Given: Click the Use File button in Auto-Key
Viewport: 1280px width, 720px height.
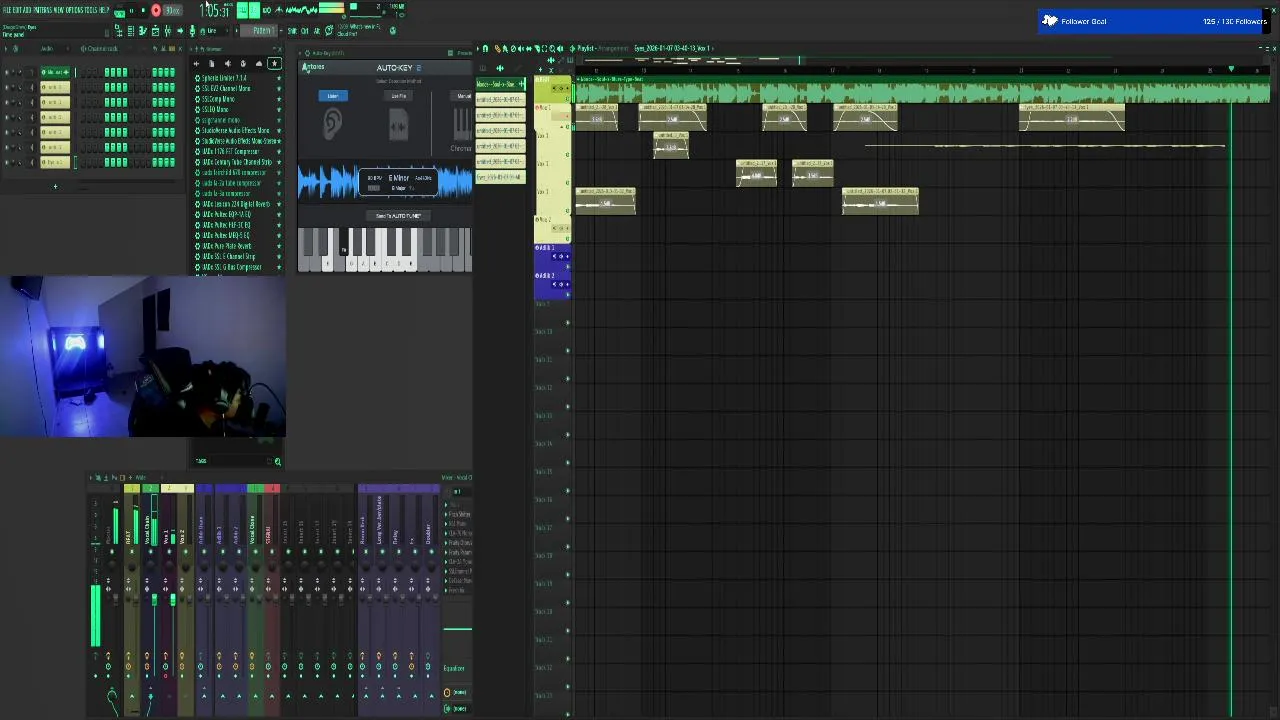Looking at the screenshot, I should pos(399,96).
